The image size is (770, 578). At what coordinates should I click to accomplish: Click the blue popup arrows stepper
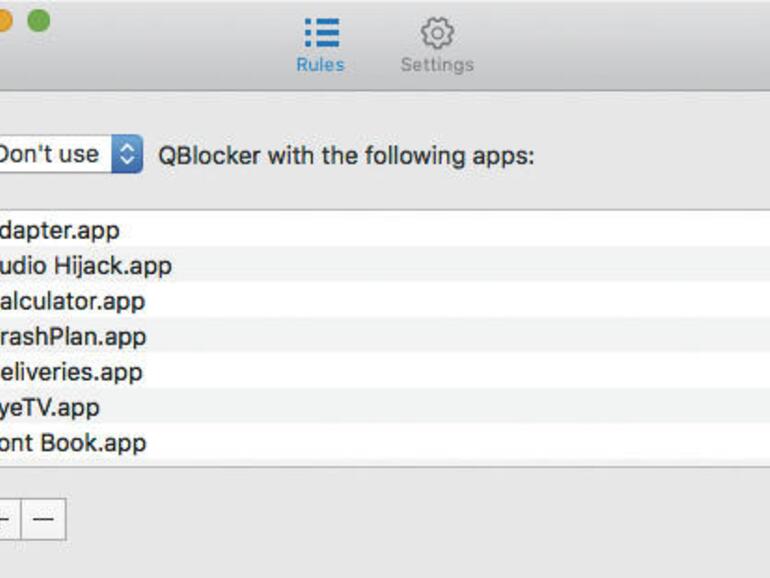(127, 154)
